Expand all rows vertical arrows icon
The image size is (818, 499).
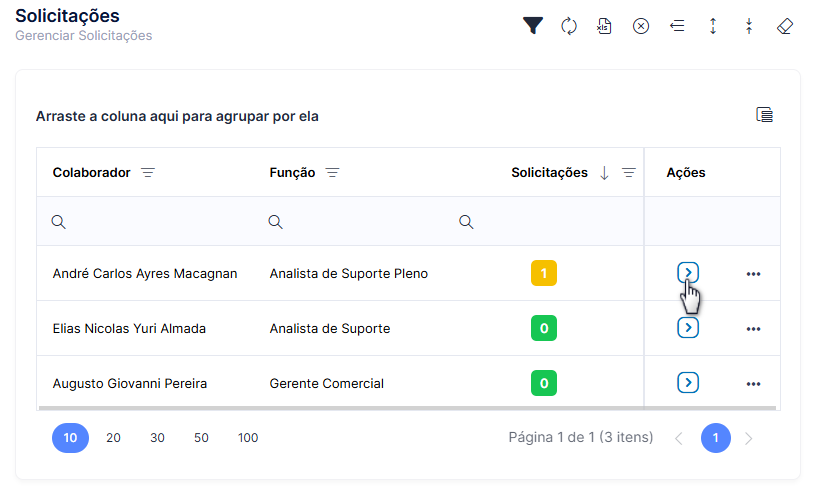tap(713, 26)
